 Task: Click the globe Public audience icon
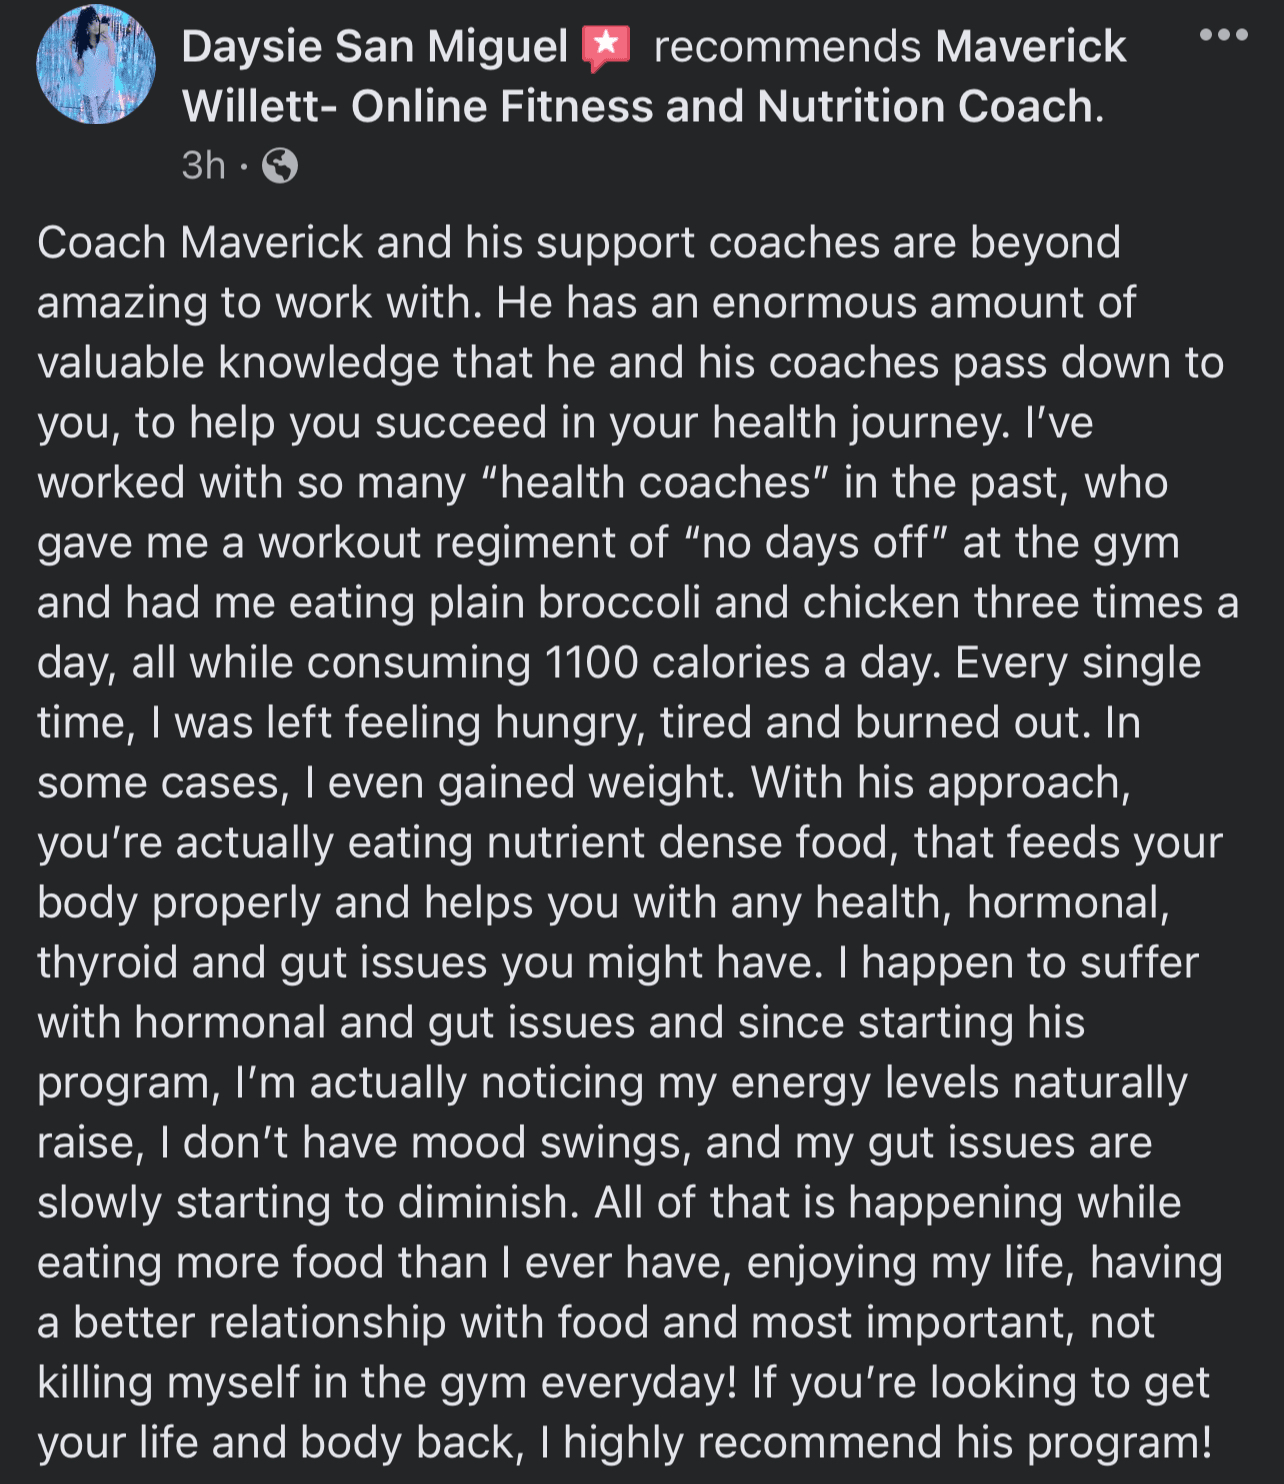(280, 165)
